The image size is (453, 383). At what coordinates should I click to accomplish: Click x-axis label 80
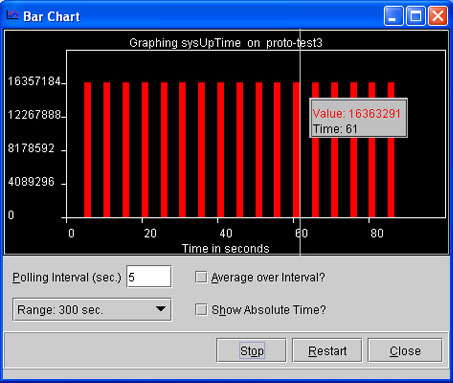[x=377, y=233]
